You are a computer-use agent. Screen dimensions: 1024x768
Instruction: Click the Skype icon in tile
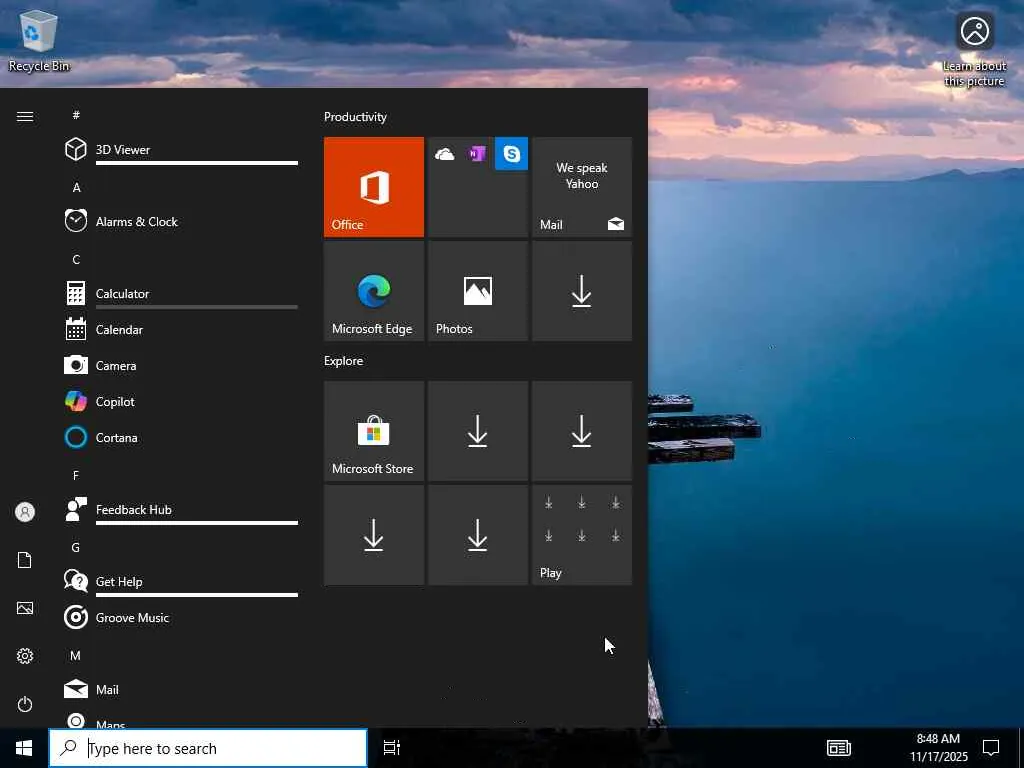tap(511, 153)
